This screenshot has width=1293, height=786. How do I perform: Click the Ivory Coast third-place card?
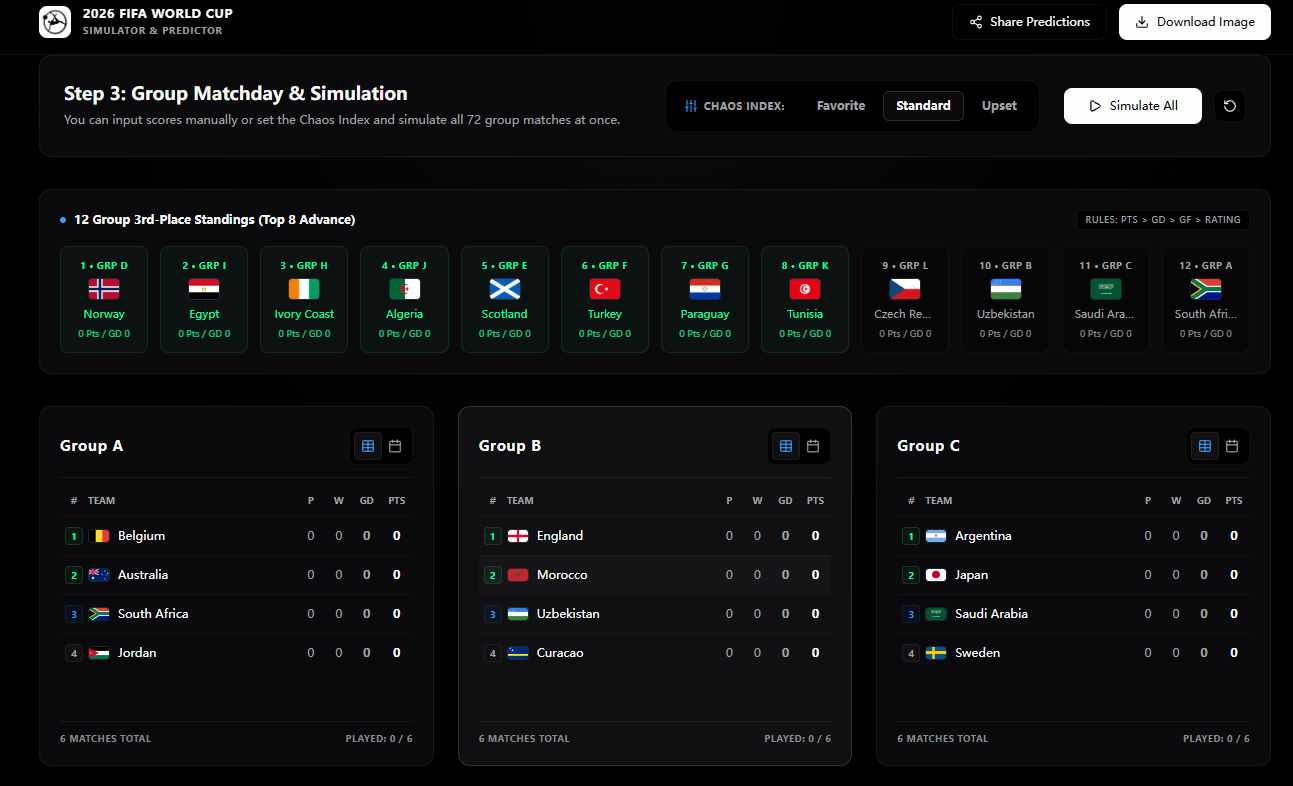(304, 300)
